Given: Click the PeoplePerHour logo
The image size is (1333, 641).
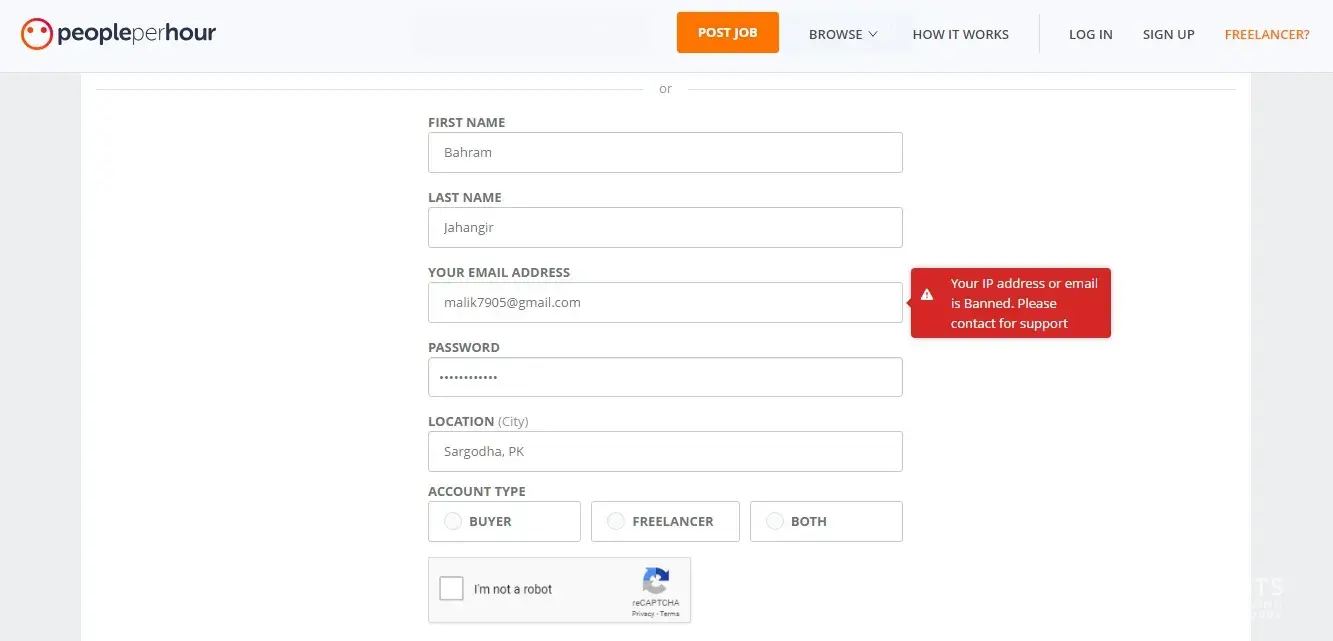Looking at the screenshot, I should tap(118, 34).
